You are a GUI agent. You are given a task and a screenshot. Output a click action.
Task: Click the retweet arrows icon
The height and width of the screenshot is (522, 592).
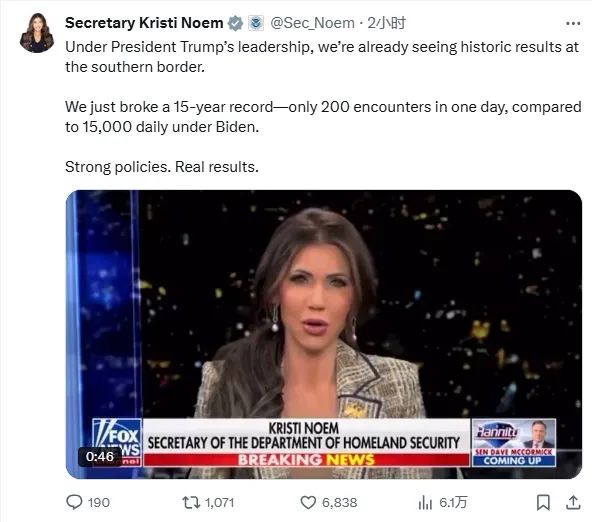coord(191,502)
